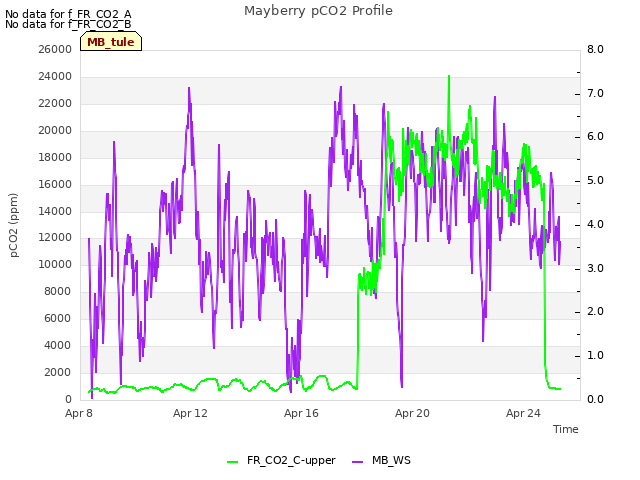Click the 4000 left axis value
Screen dimensions: 640x480
click(58, 345)
